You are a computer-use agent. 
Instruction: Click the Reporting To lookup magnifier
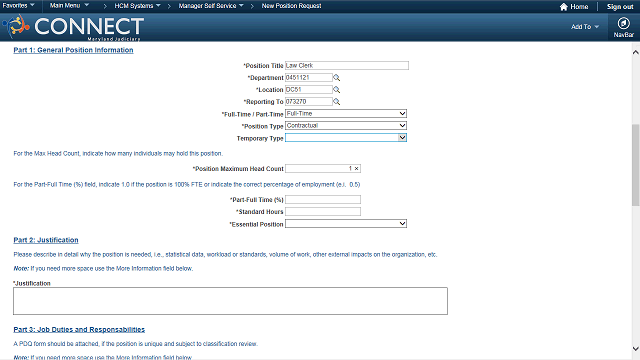click(336, 102)
